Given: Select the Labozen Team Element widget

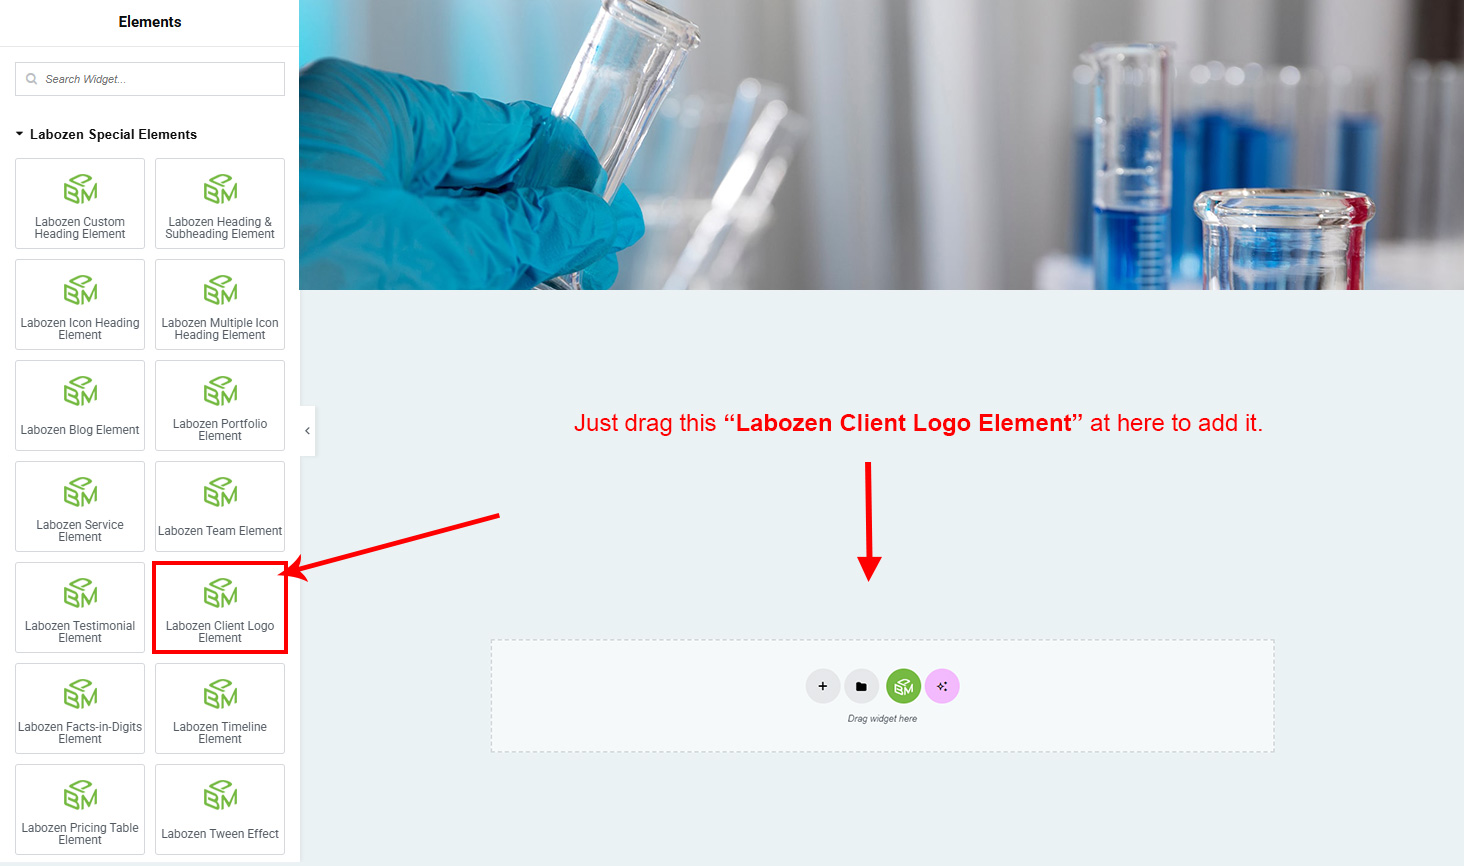Looking at the screenshot, I should [220, 507].
